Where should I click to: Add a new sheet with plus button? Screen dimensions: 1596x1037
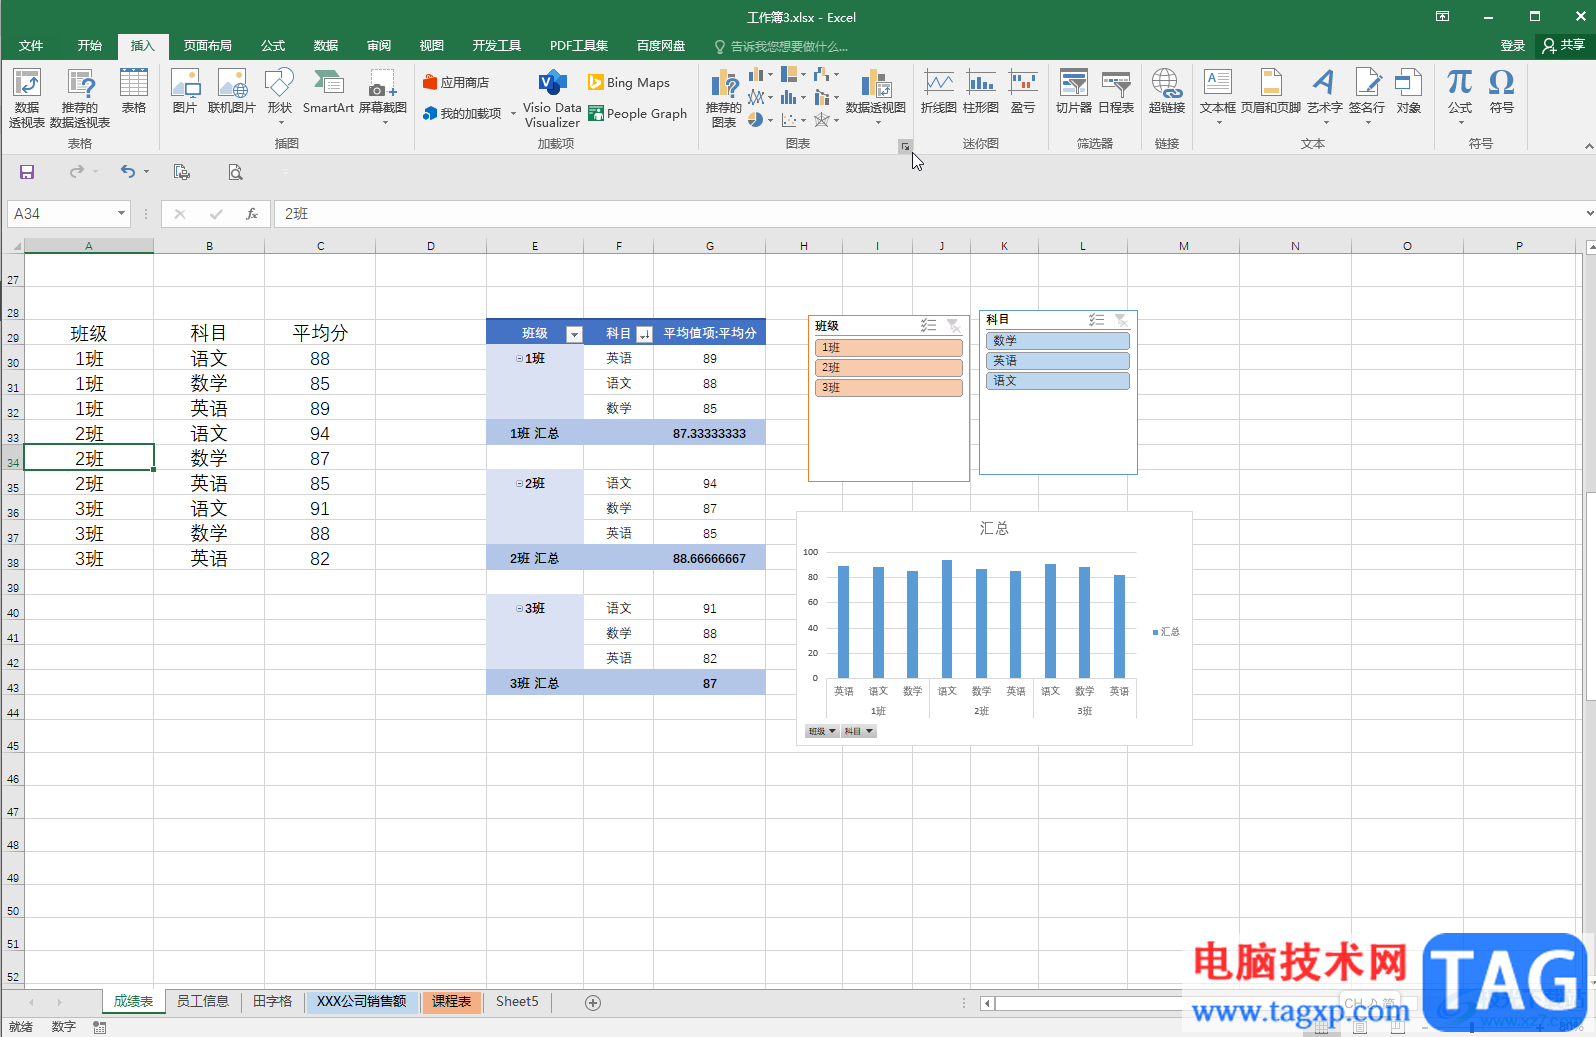[593, 1002]
